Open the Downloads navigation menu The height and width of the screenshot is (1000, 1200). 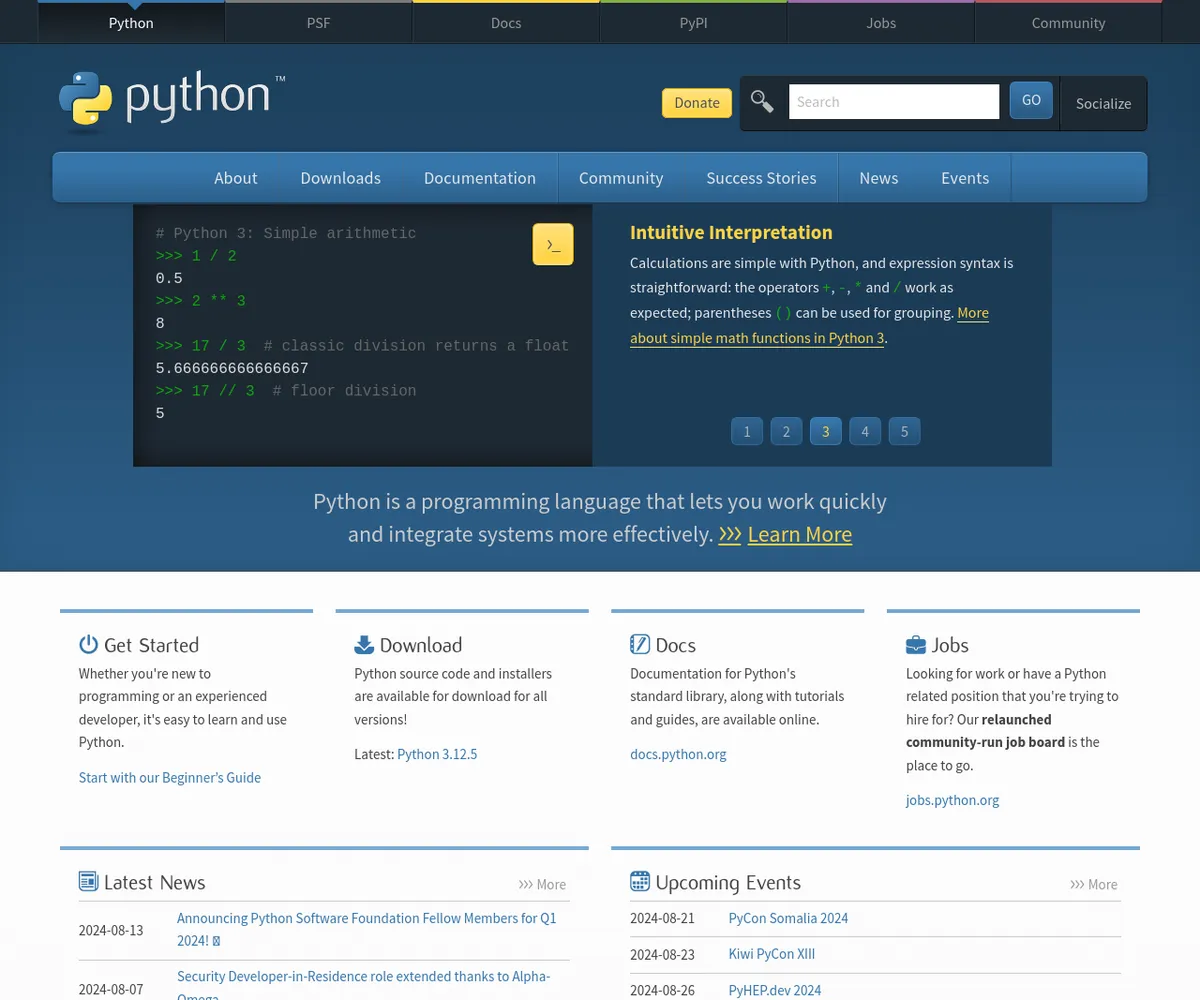[x=340, y=178]
